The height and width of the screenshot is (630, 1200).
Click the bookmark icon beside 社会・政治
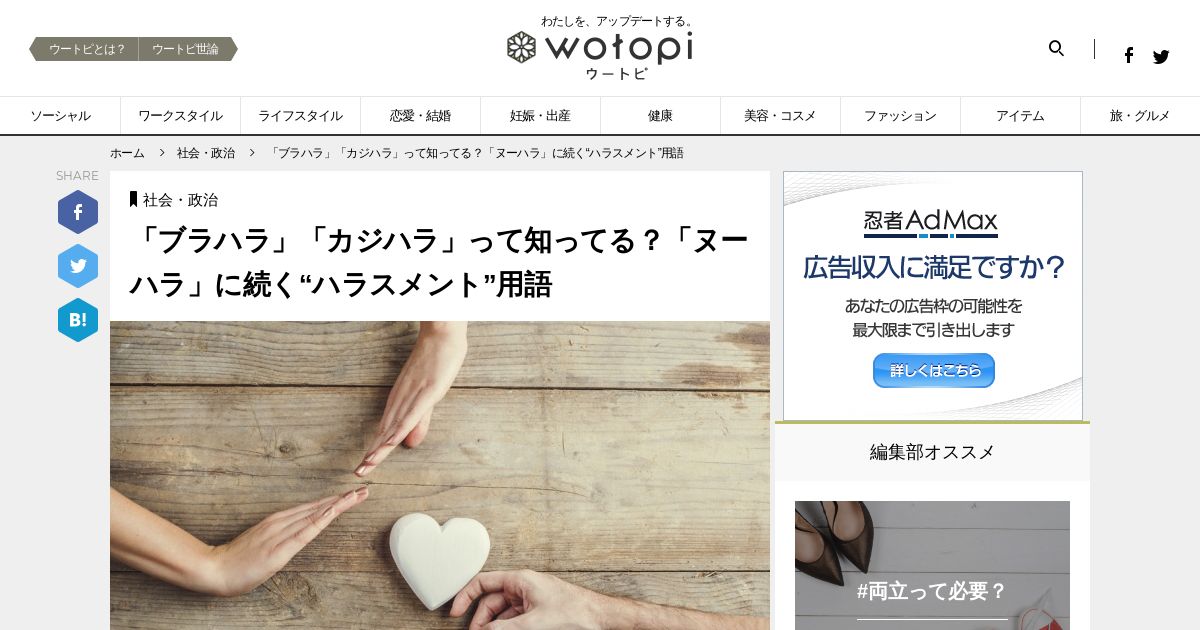[133, 199]
